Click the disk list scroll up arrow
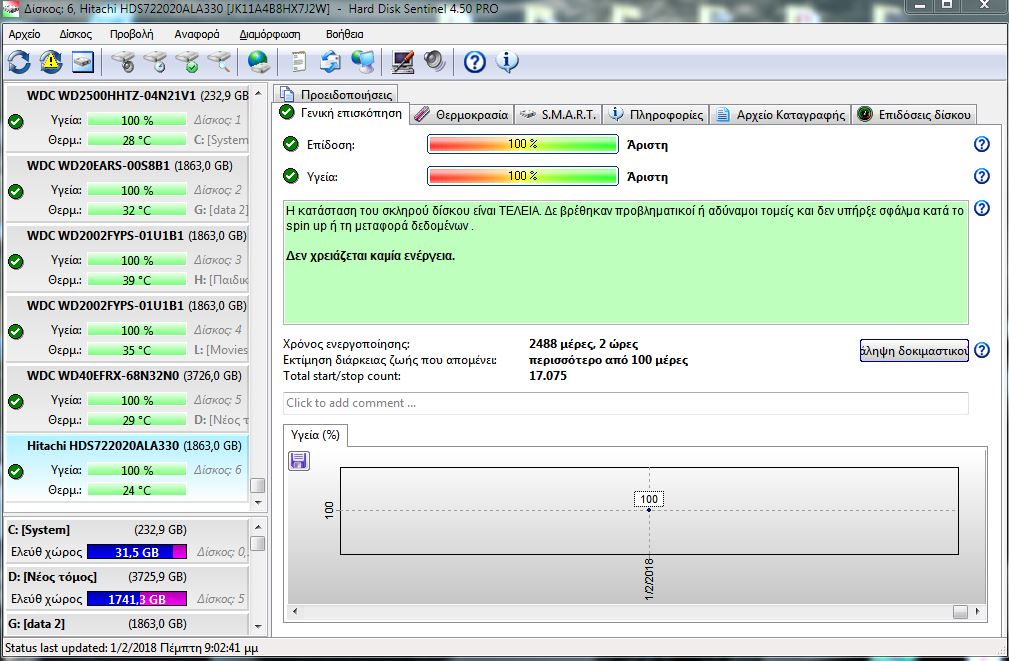Screen dimensions: 1009x661 pyautogui.click(x=258, y=94)
